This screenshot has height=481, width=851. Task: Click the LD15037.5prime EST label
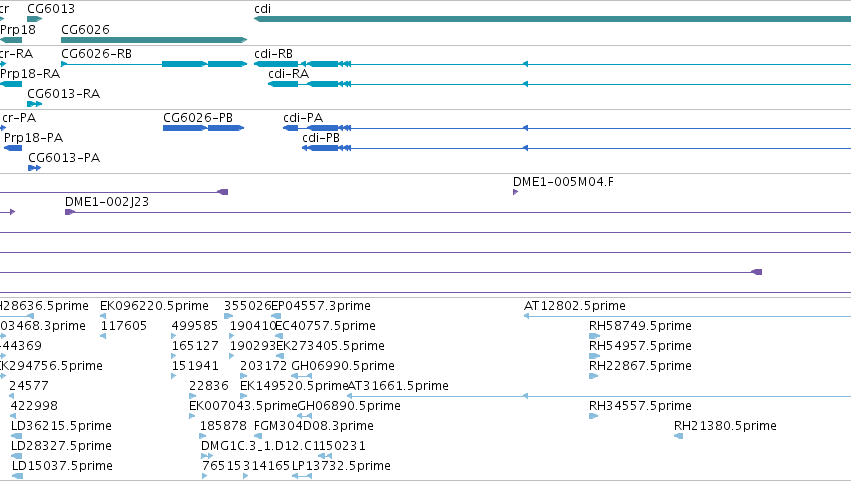pyautogui.click(x=62, y=466)
